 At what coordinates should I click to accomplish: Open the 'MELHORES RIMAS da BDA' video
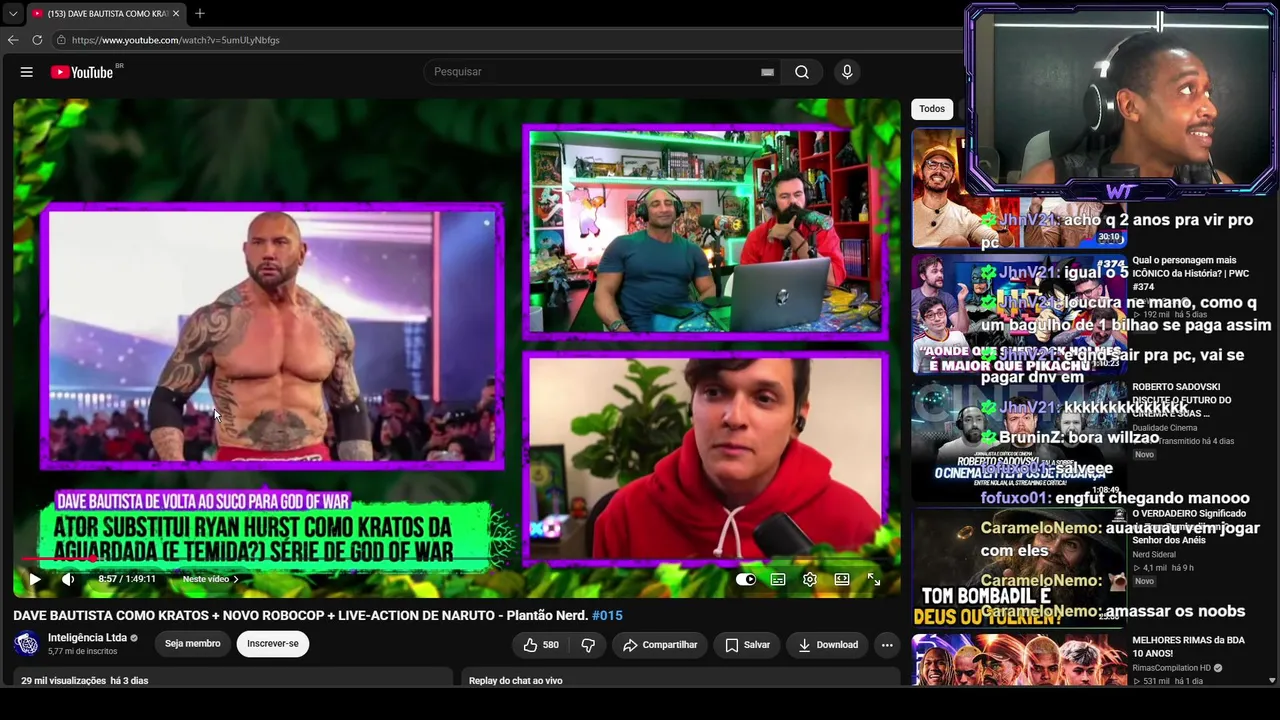pyautogui.click(x=1189, y=646)
